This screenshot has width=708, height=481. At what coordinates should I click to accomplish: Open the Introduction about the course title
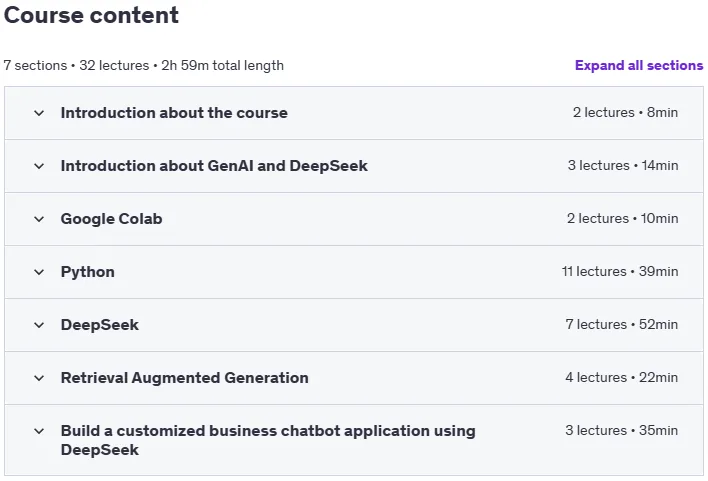[x=174, y=112]
